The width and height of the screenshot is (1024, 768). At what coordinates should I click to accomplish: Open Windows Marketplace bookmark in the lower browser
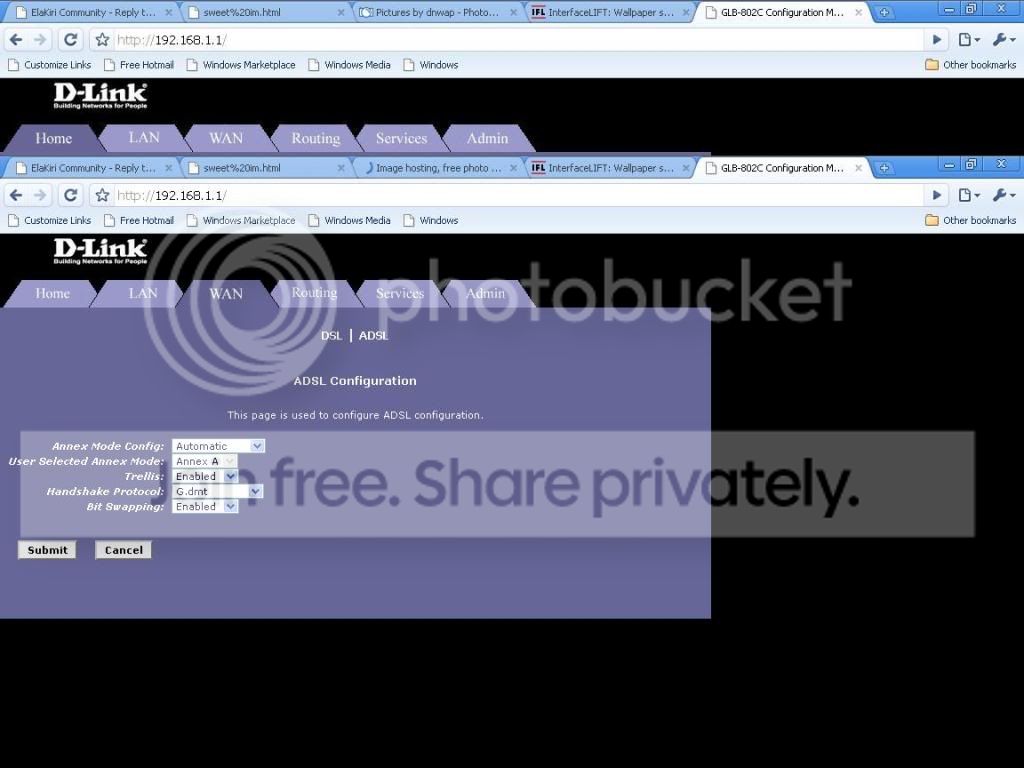coord(241,220)
